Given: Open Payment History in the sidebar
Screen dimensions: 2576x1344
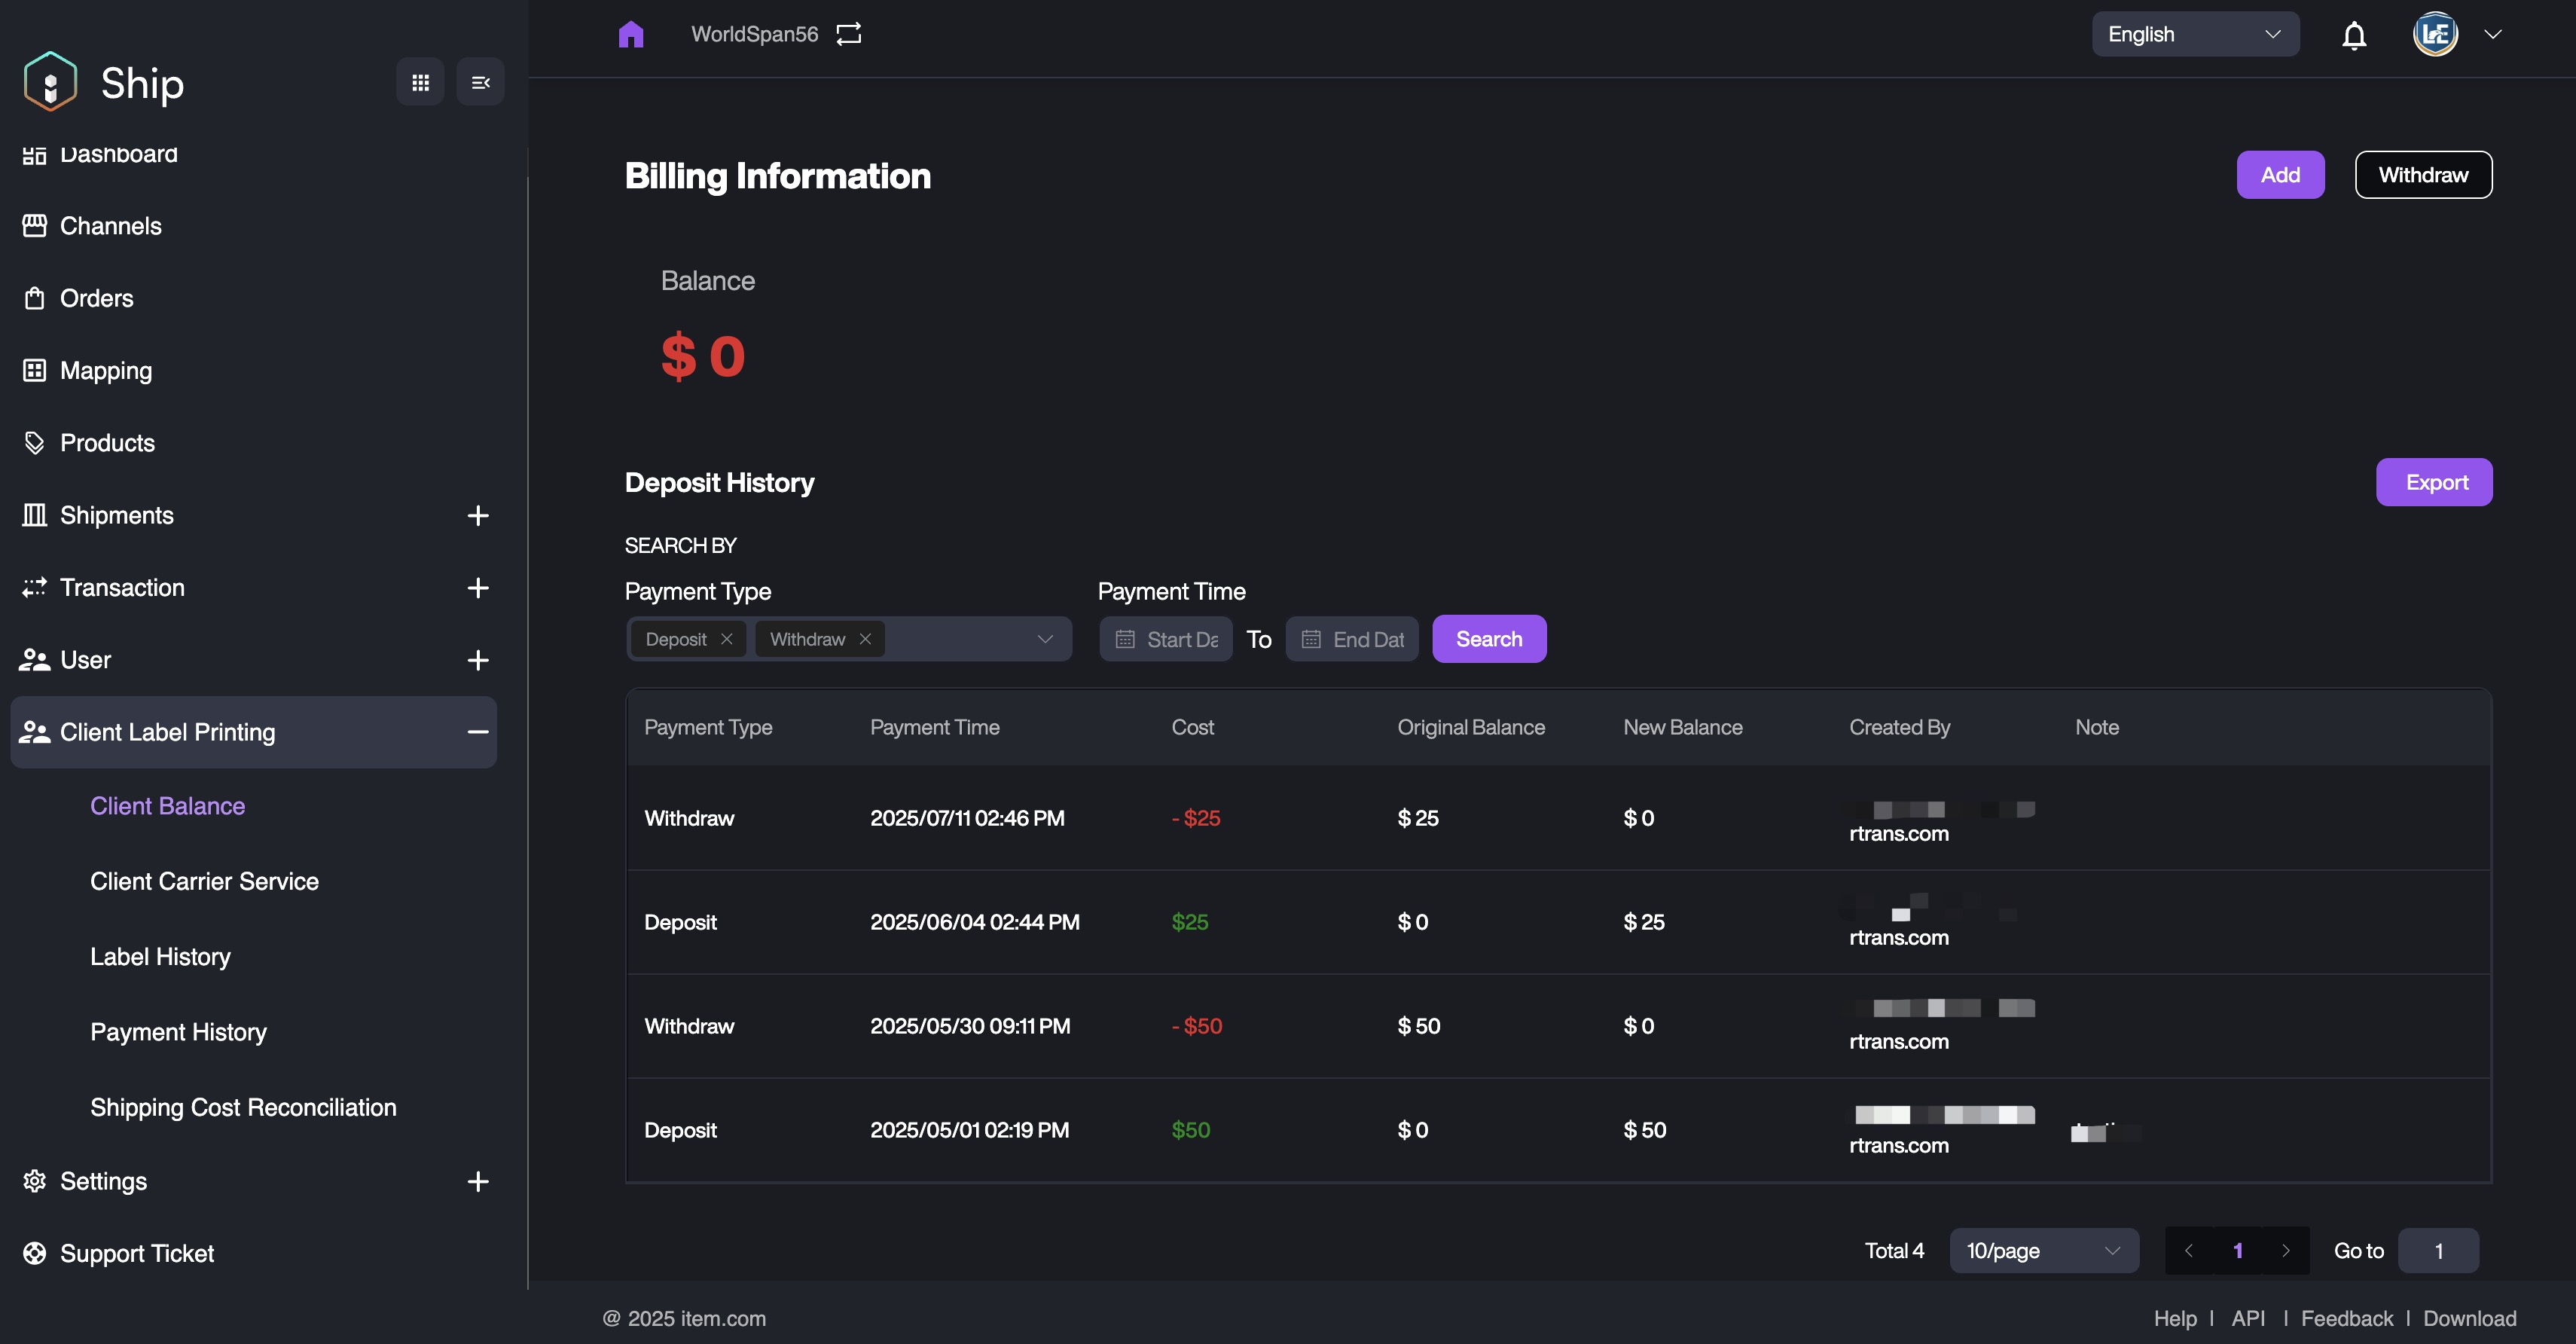Looking at the screenshot, I should click(x=178, y=1032).
